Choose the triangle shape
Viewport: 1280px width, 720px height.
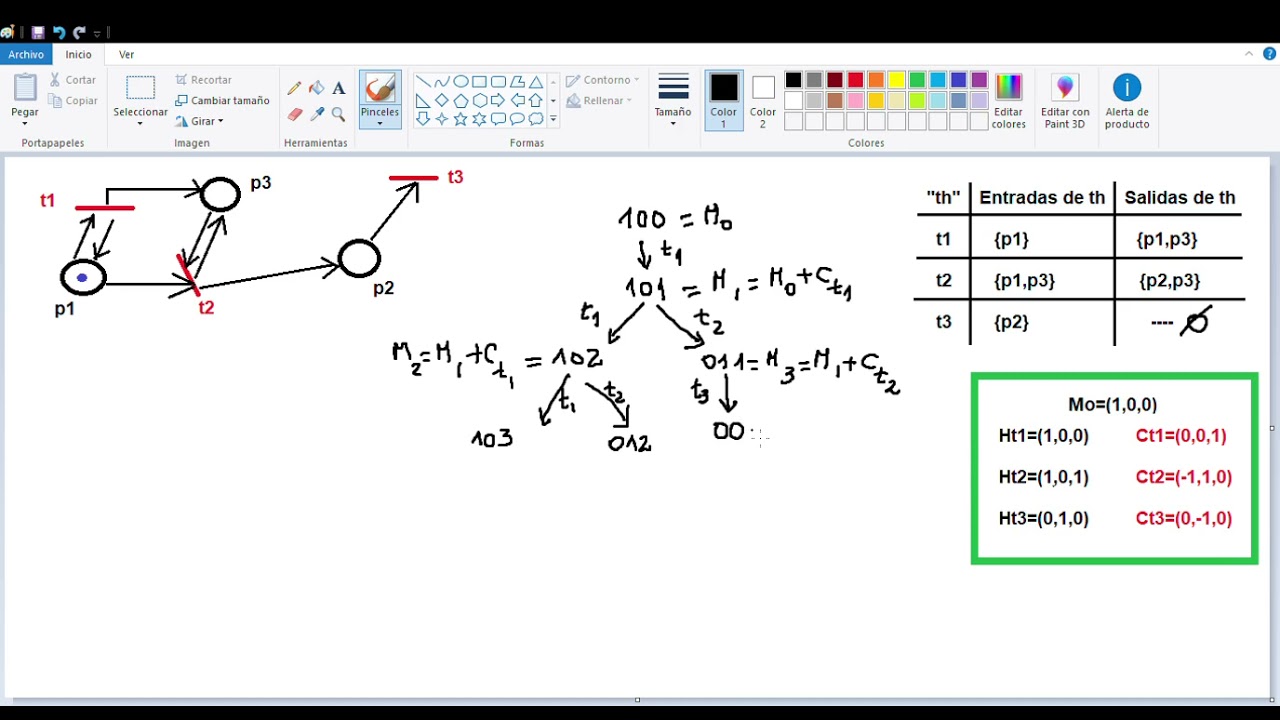coord(536,82)
